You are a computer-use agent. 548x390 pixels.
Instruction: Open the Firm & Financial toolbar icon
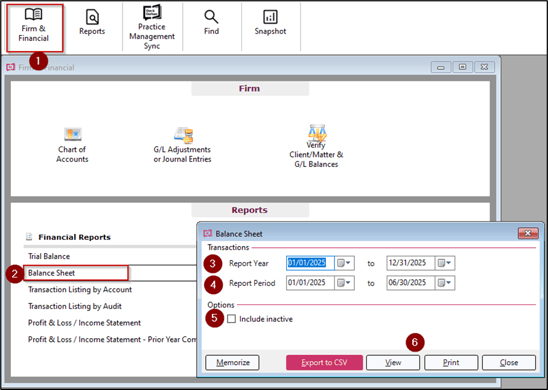34,28
